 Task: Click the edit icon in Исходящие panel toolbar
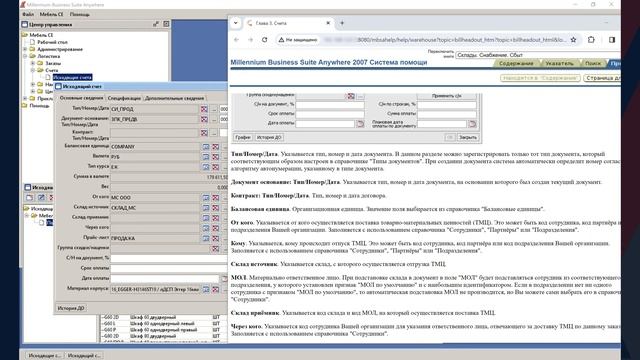pyautogui.click(x=41, y=198)
